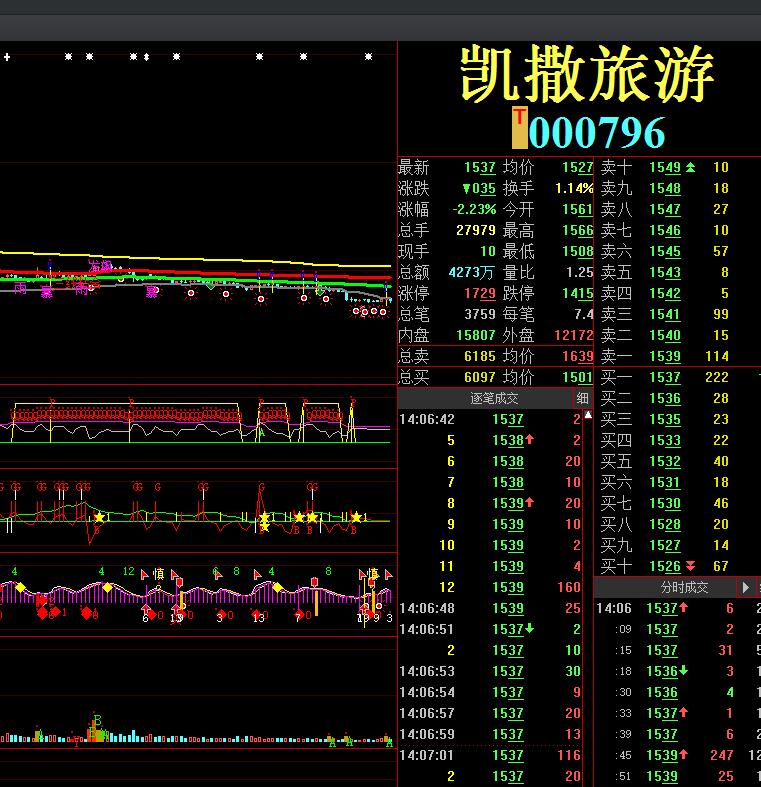The height and width of the screenshot is (787, 761).
Task: Click the stock code 000796
Action: 597,132
